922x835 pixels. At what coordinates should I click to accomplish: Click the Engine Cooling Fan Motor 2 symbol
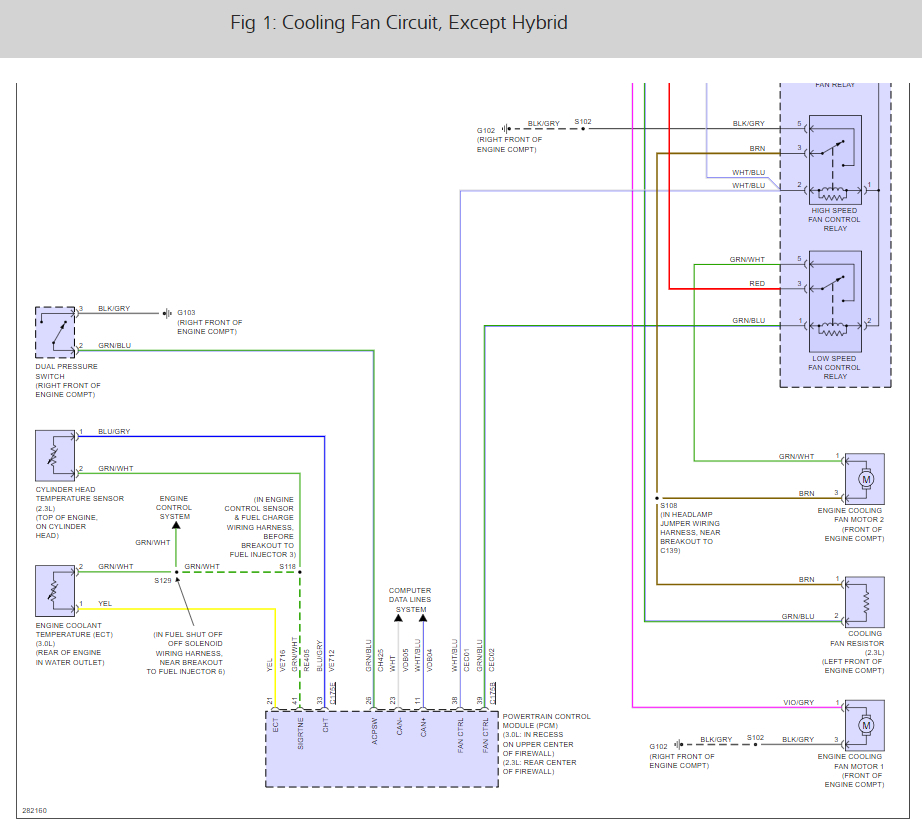[x=864, y=479]
